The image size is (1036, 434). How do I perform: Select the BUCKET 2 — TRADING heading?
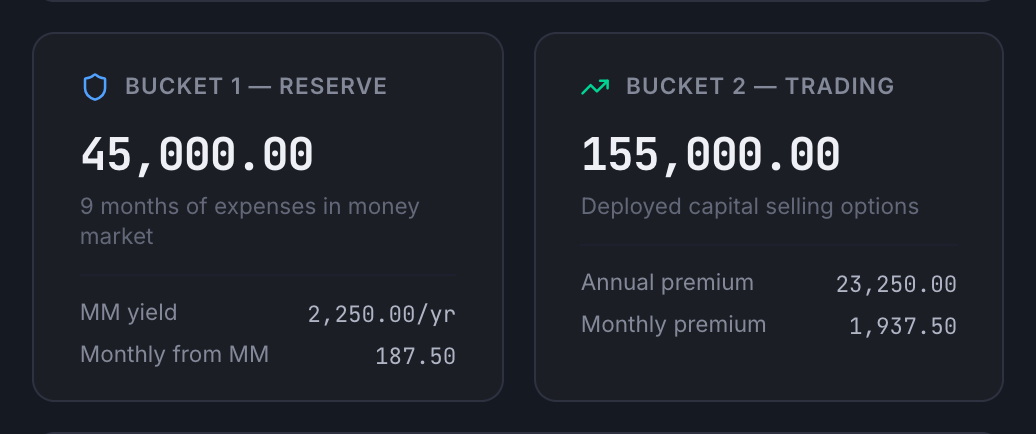[x=760, y=87]
